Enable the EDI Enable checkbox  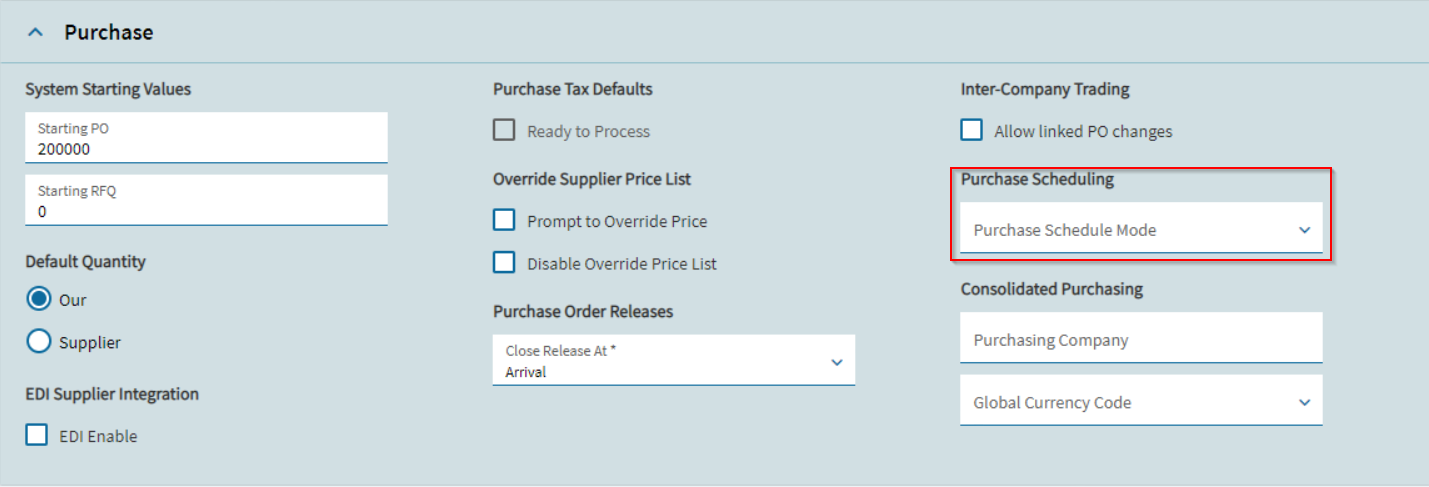37,435
